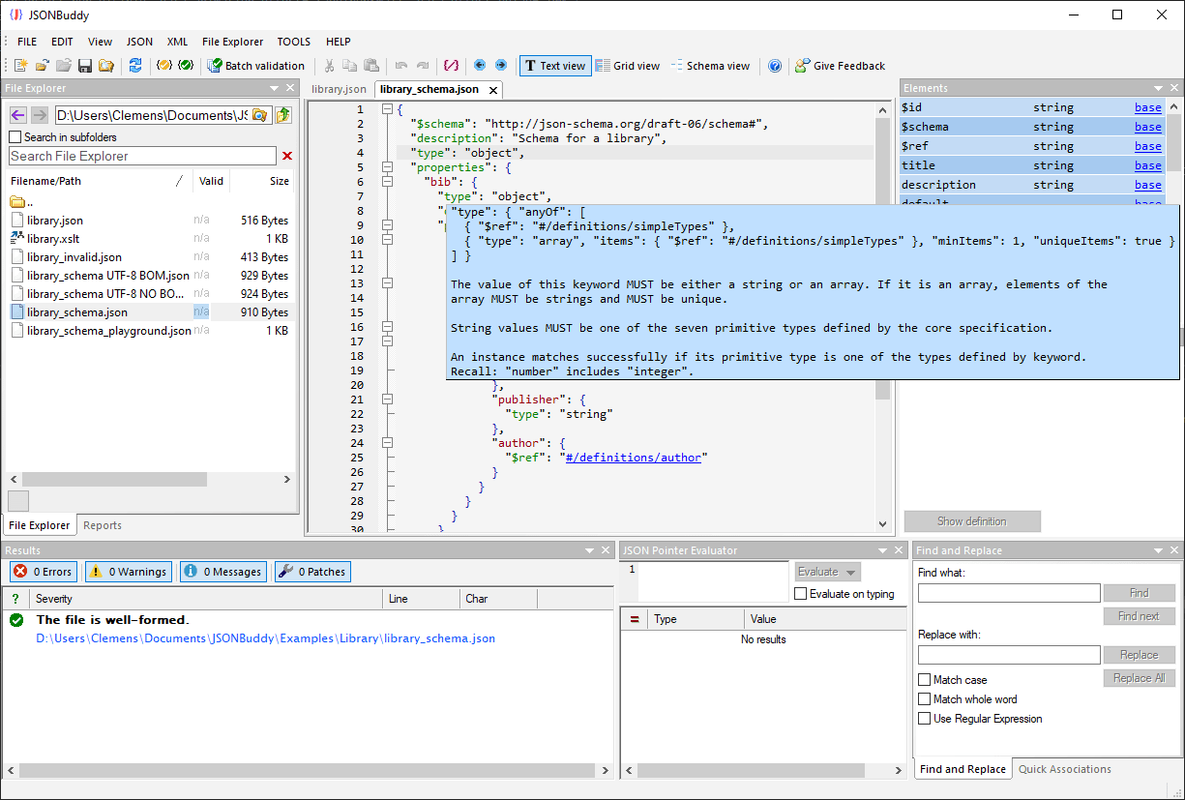Check the Match case option
Viewport: 1185px width, 800px height.
(924, 680)
